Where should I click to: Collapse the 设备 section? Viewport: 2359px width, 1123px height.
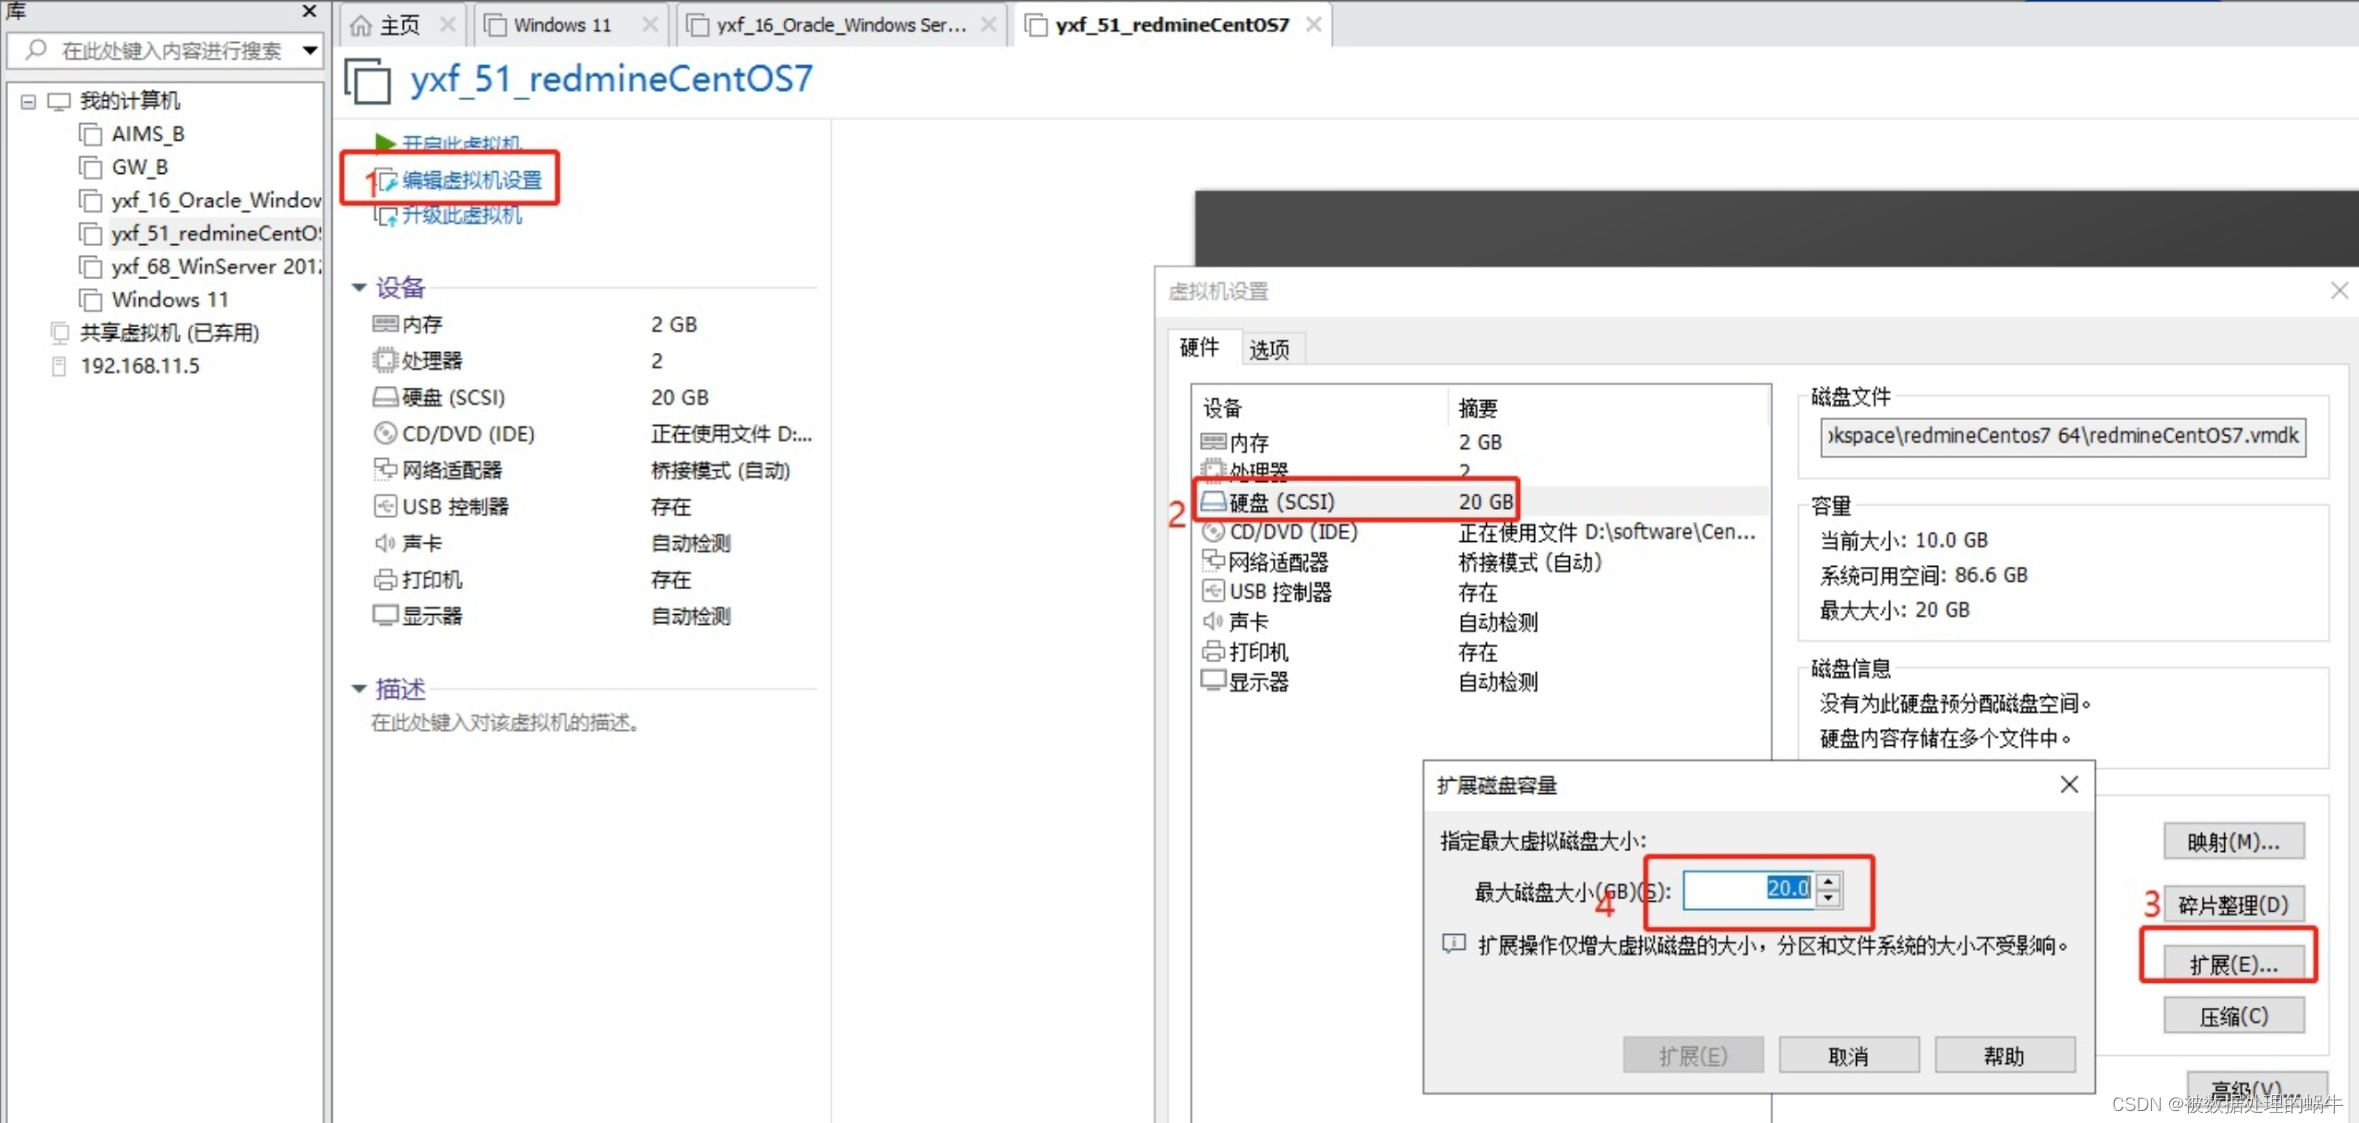click(360, 287)
